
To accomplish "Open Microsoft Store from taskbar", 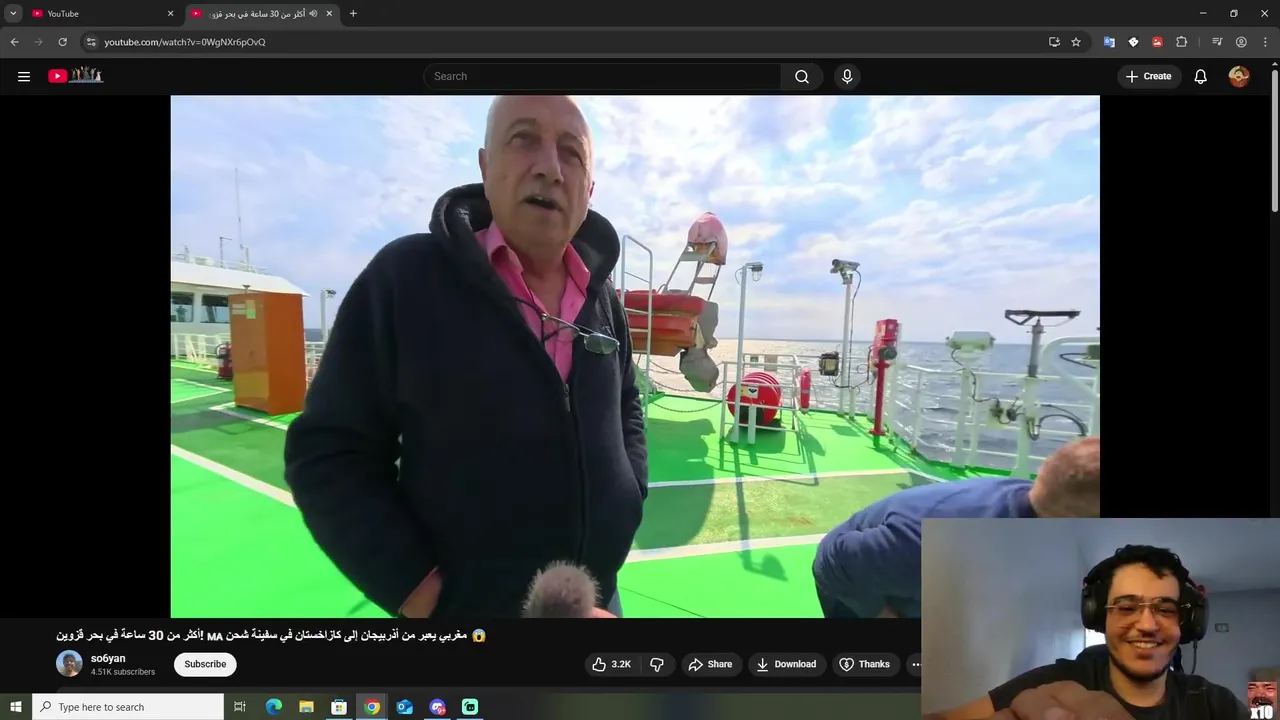I will [339, 707].
